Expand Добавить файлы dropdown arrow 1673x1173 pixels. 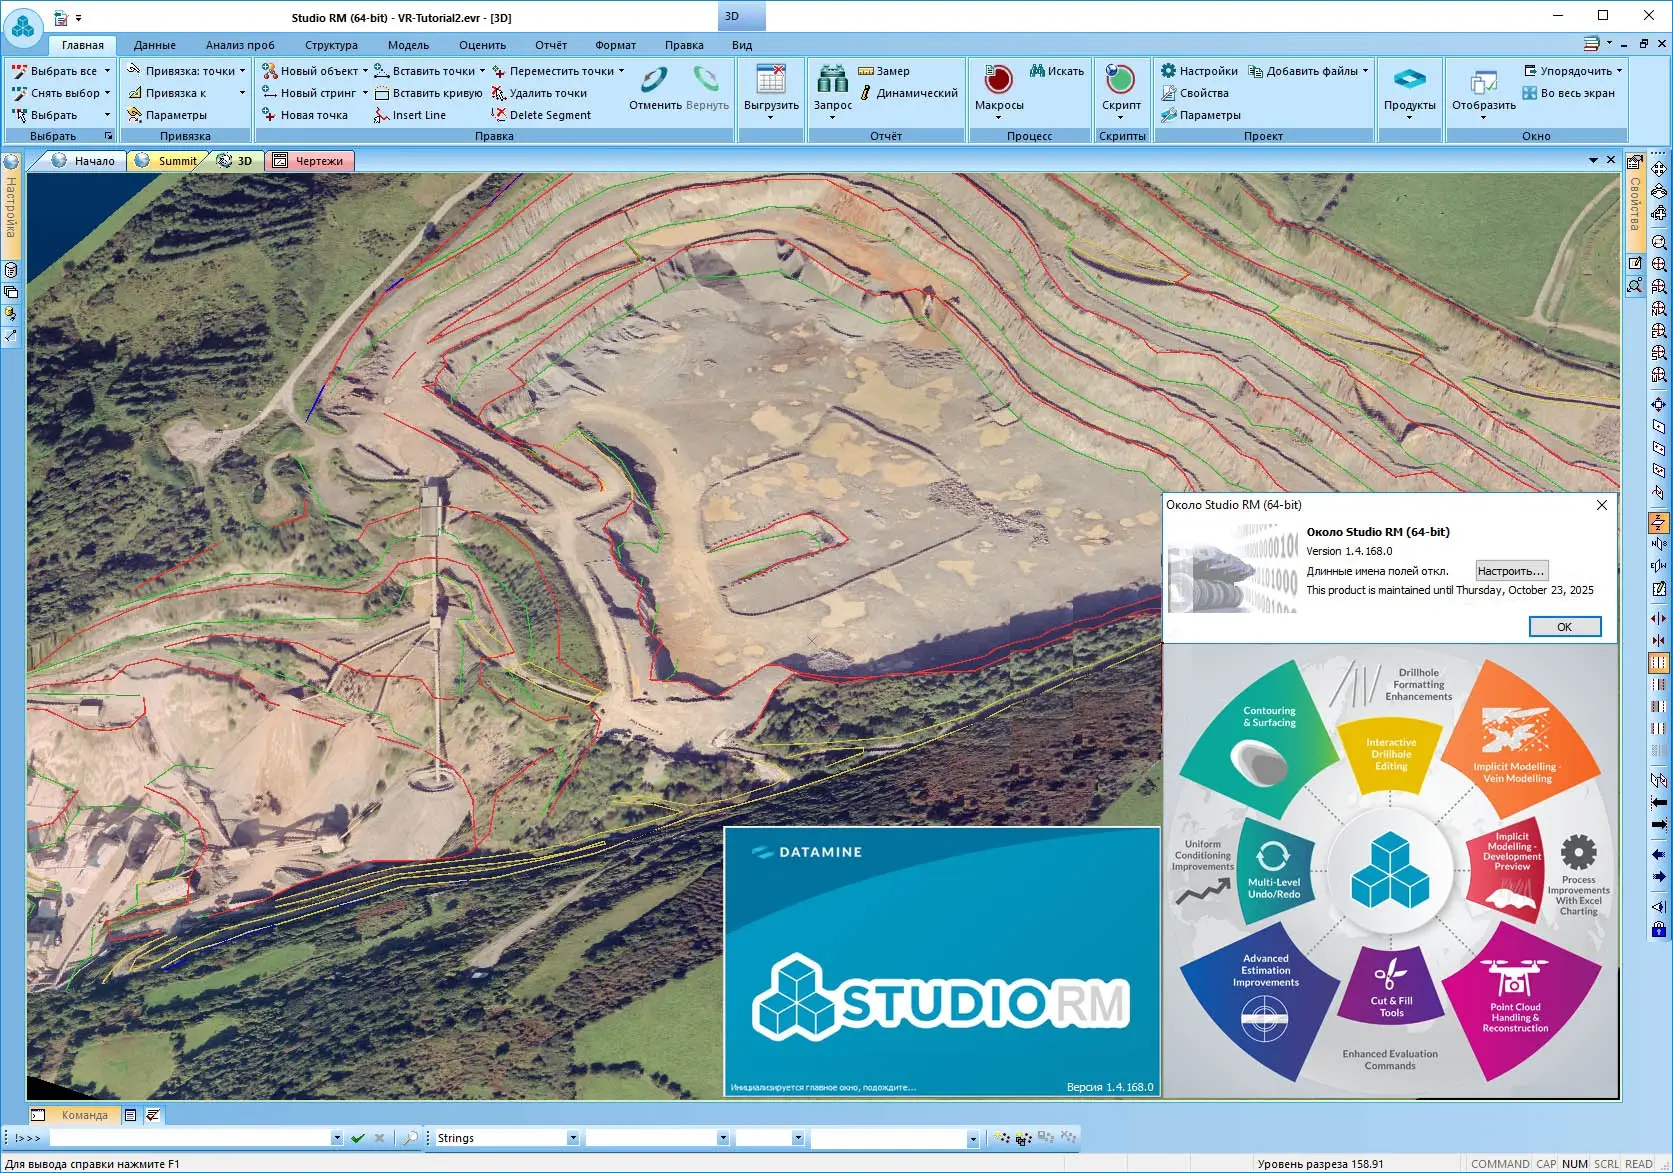click(1365, 71)
